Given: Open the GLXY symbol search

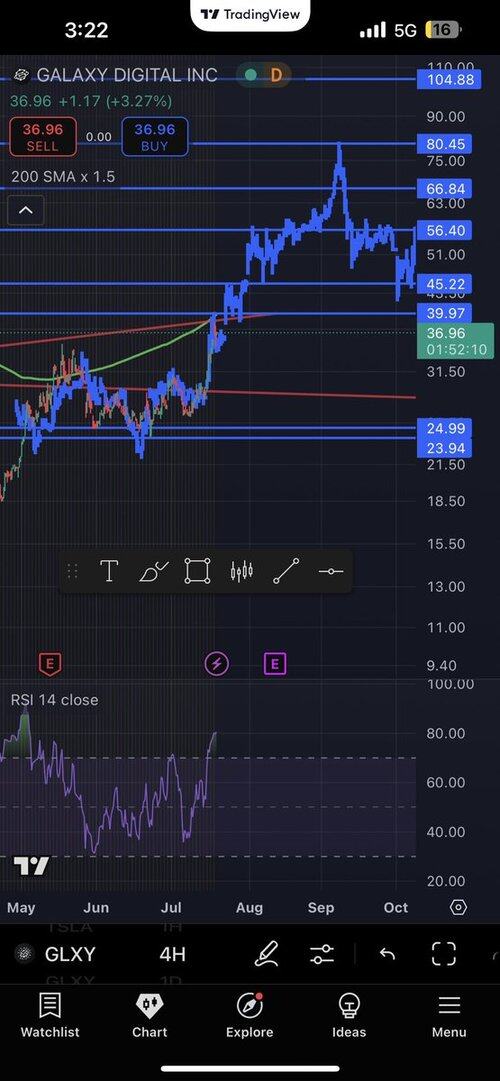Looking at the screenshot, I should (70, 954).
